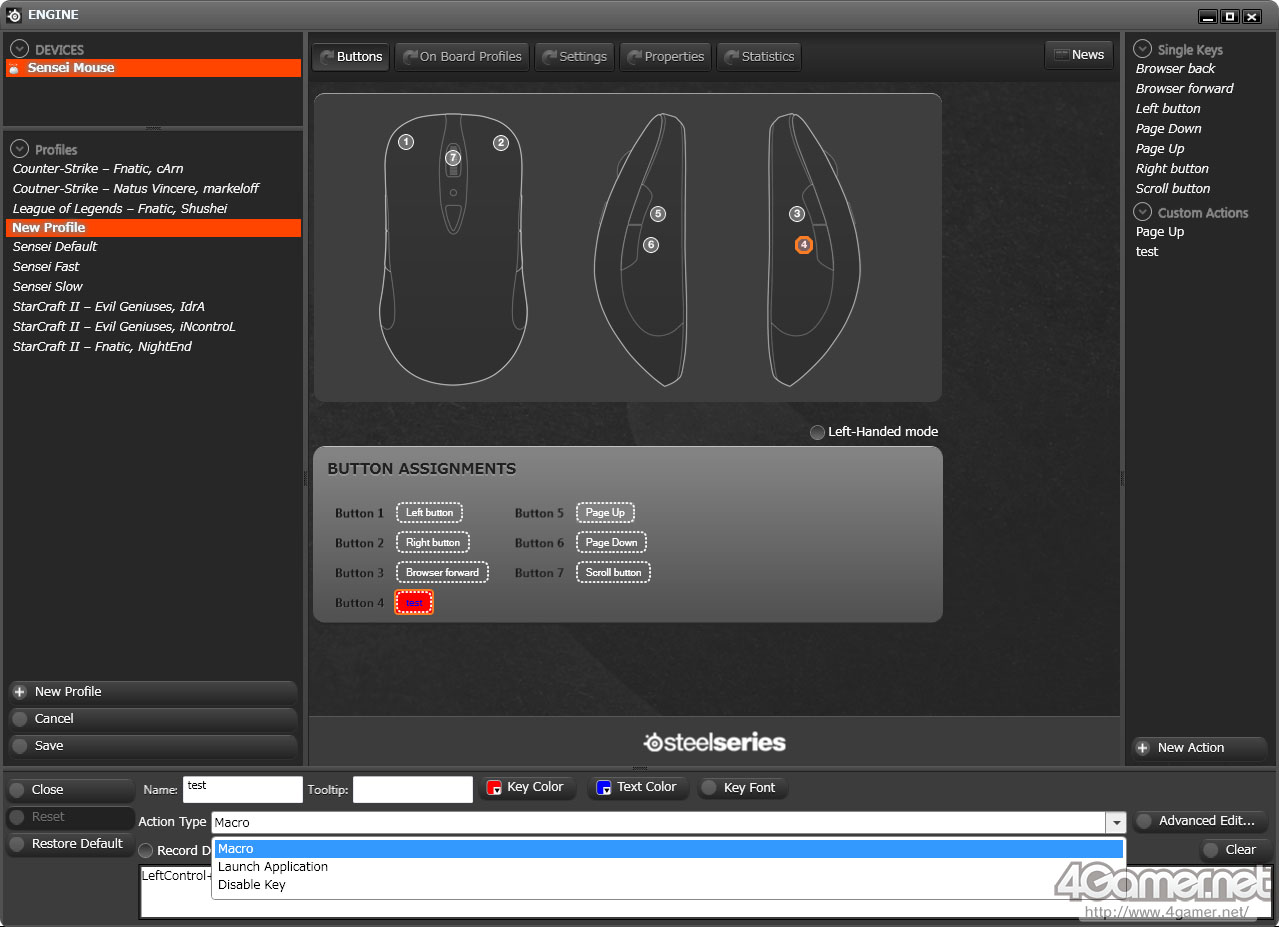Click the plus icon beside New Action

pos(1143,748)
